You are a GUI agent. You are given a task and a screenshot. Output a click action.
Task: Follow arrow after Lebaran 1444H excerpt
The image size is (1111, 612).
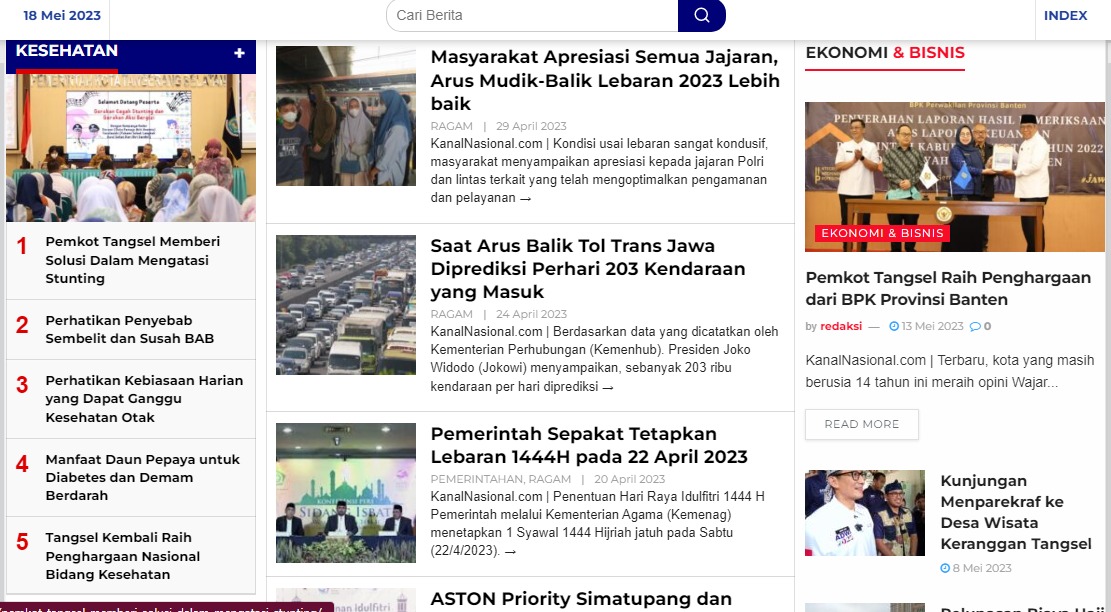pyautogui.click(x=510, y=551)
